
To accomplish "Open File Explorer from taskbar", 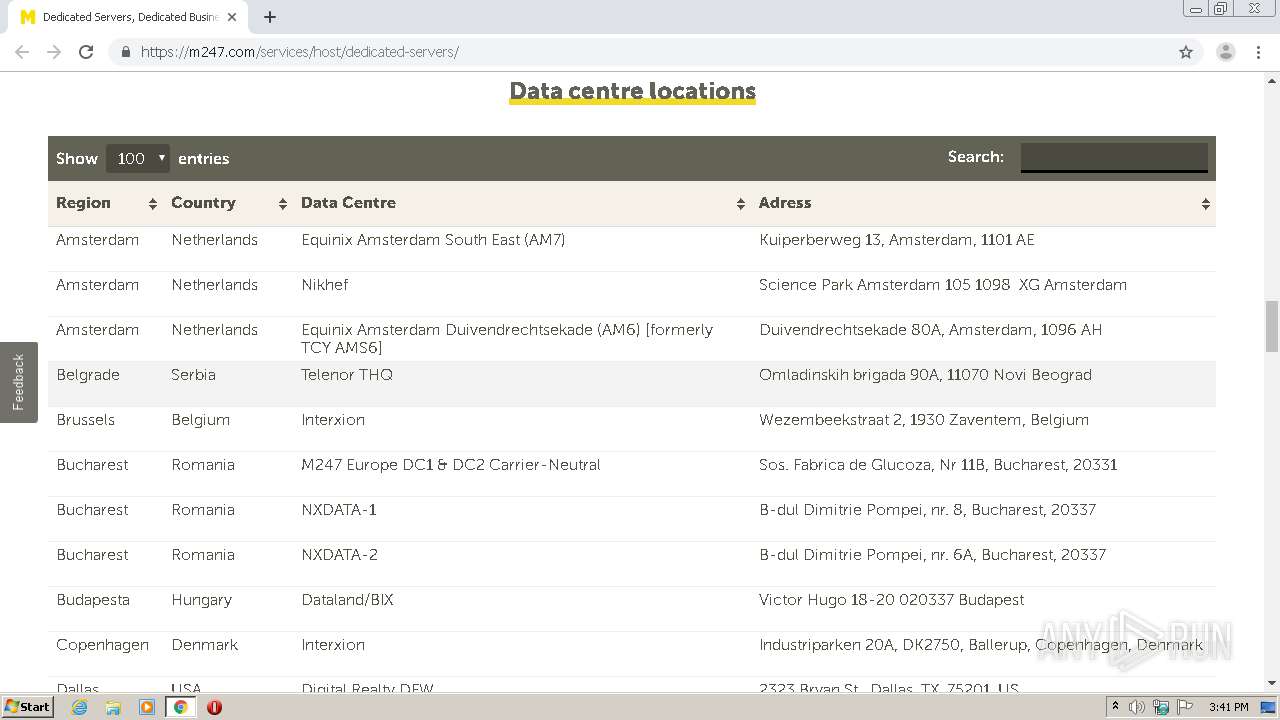I will click(x=113, y=707).
